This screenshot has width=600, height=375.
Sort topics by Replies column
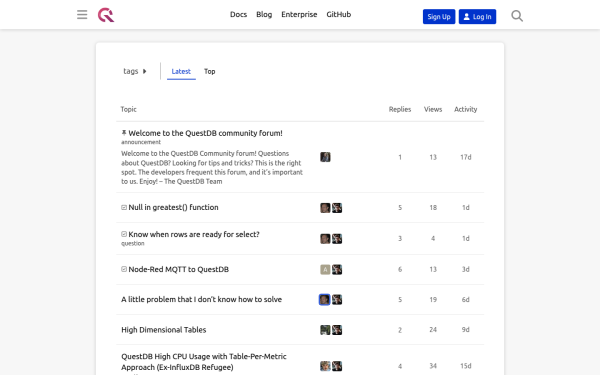click(400, 109)
